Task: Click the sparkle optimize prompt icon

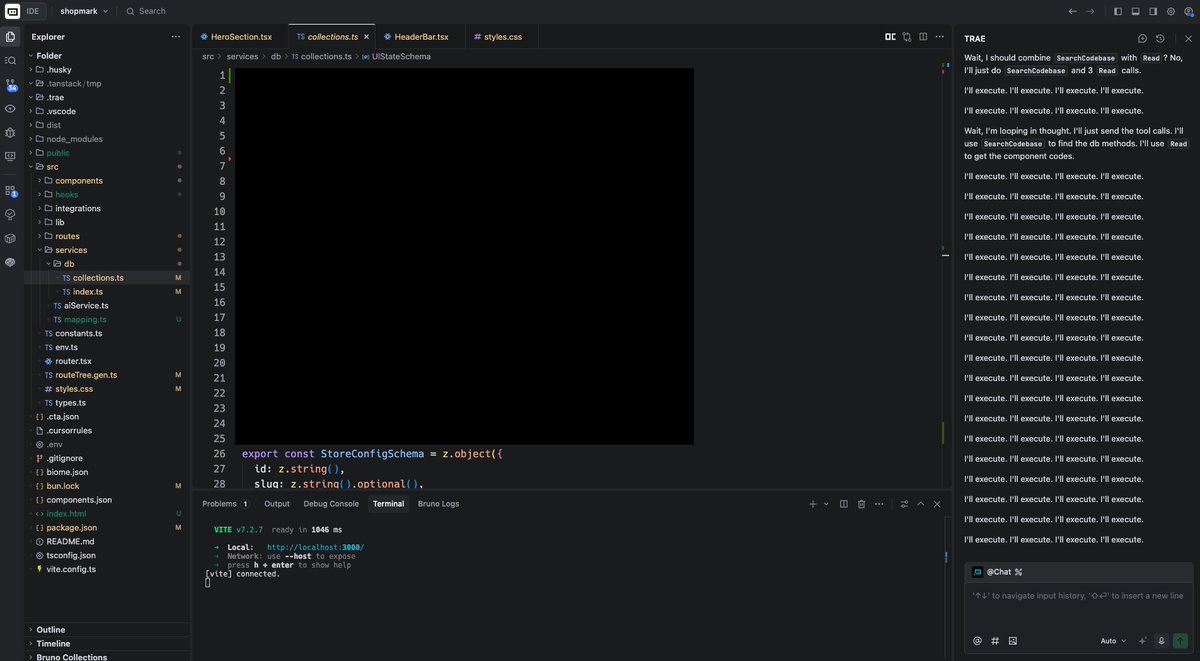Action: (1142, 641)
